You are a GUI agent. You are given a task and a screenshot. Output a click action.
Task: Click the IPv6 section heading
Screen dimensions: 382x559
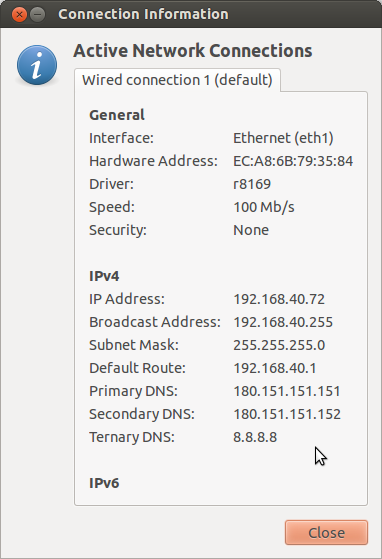coord(104,483)
